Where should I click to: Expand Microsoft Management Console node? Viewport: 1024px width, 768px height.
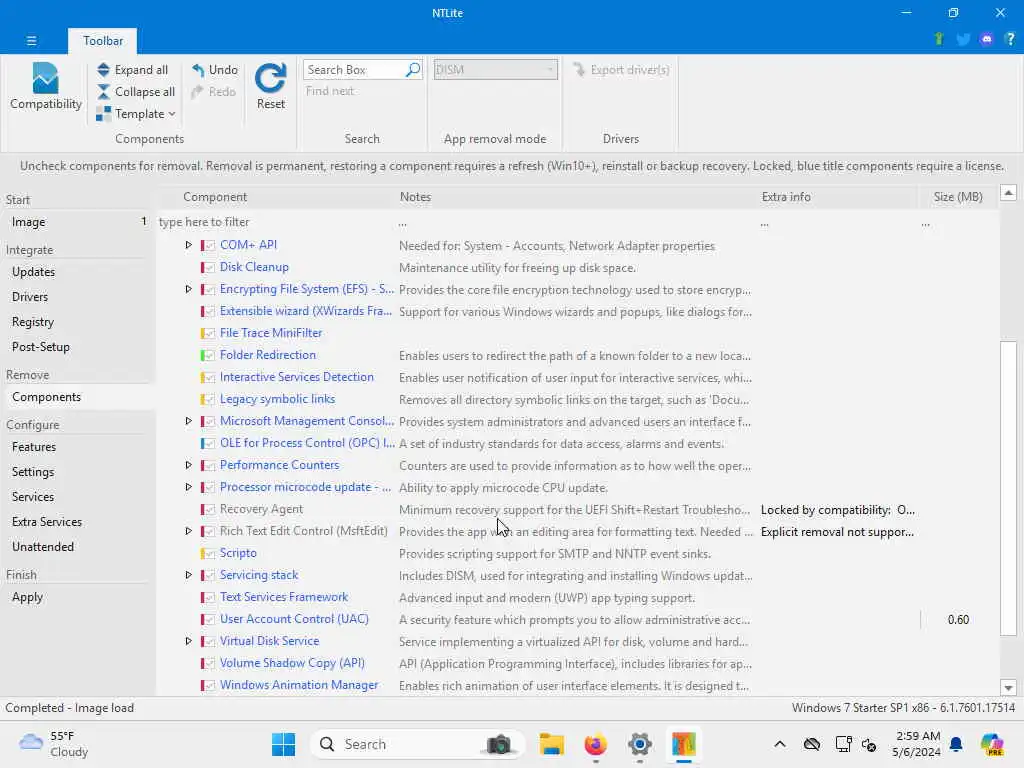point(188,421)
